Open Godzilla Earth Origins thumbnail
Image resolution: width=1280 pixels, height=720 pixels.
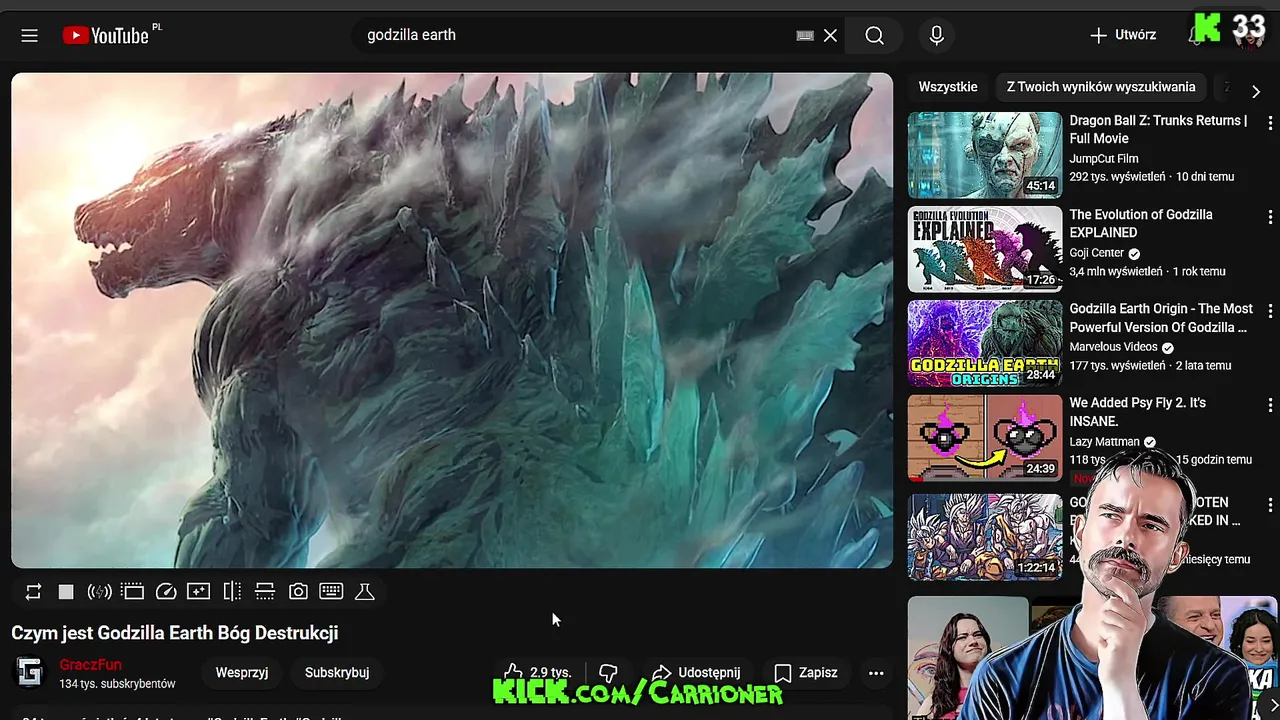985,343
